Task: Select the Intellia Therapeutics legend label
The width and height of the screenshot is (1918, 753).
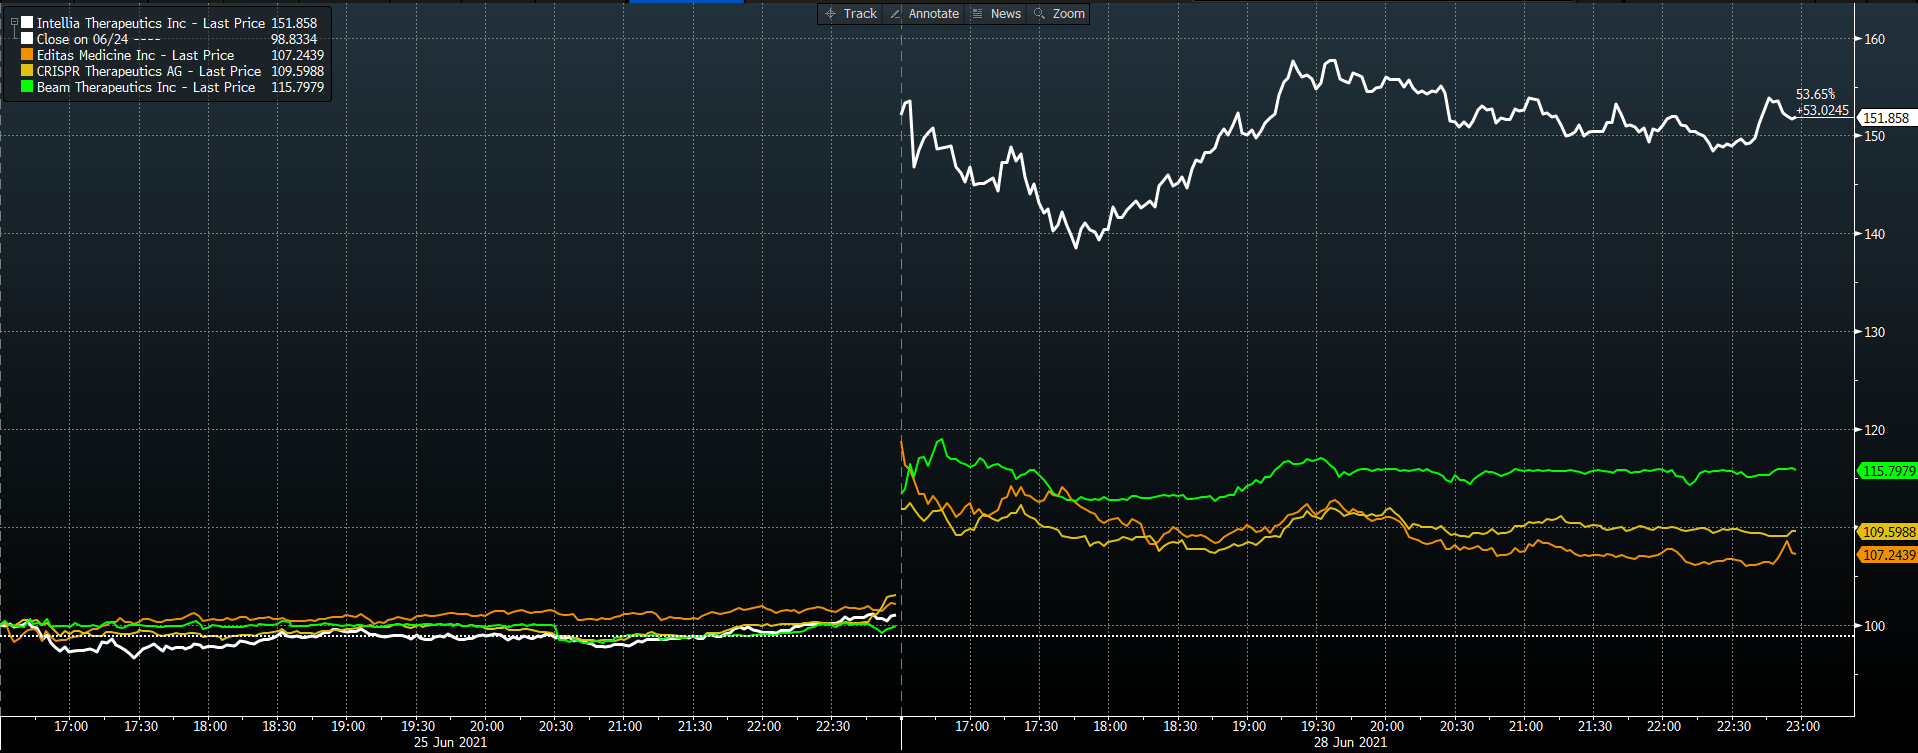Action: click(x=150, y=23)
